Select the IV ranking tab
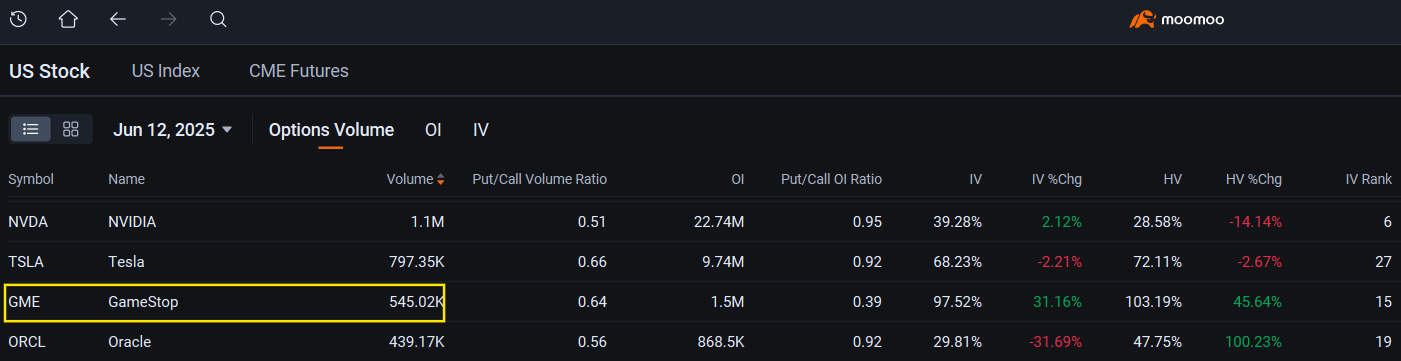1401x361 pixels. (481, 130)
